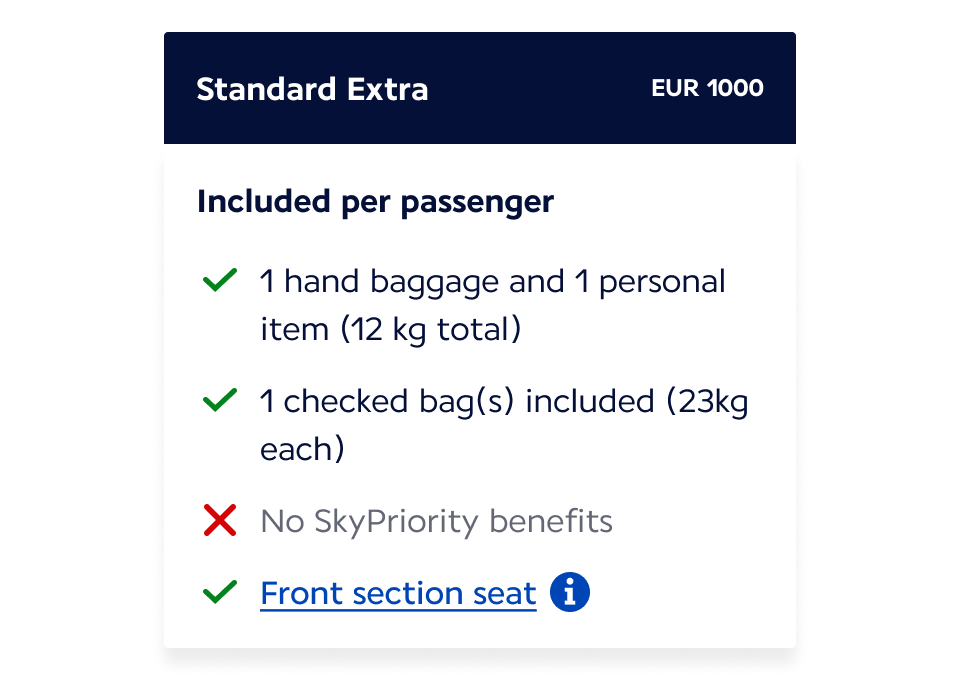Screen dimensions: 960x680
Task: Click the word 'passenger' in the heading
Action: point(477,202)
